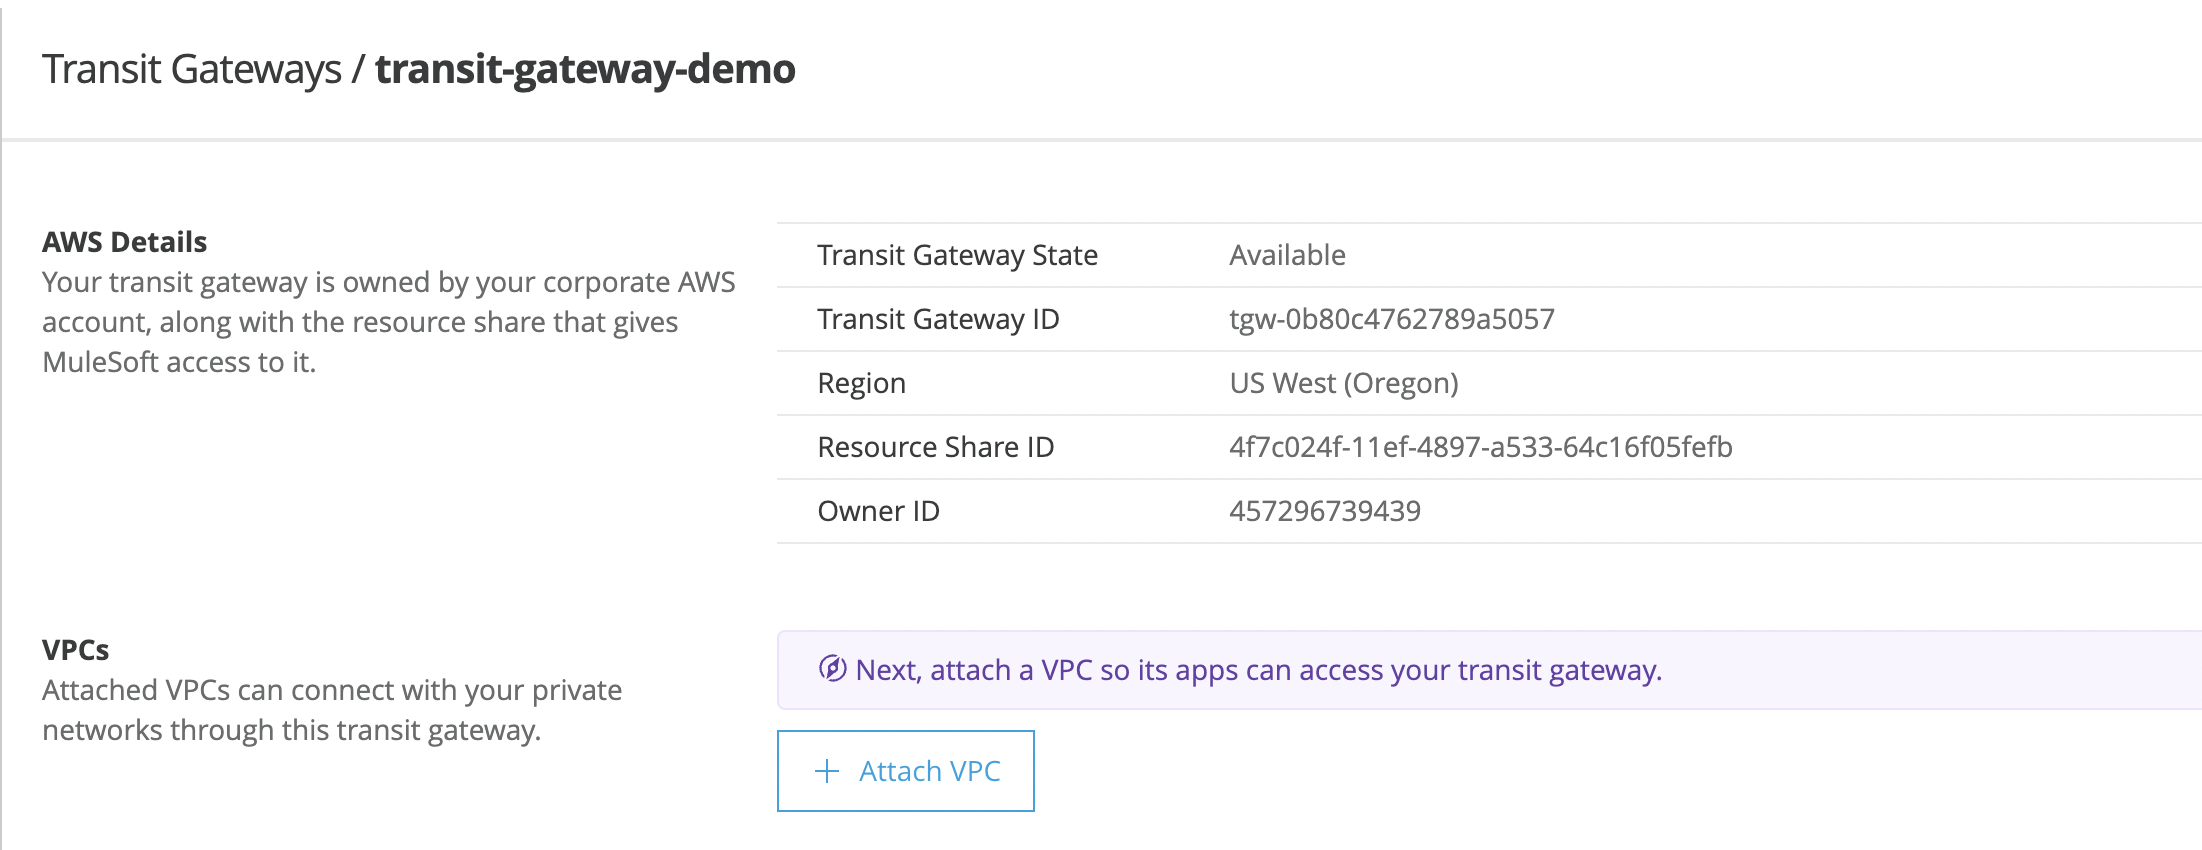Click the Attached VPCs description paragraph
Screen dimensions: 2202x850
[331, 710]
